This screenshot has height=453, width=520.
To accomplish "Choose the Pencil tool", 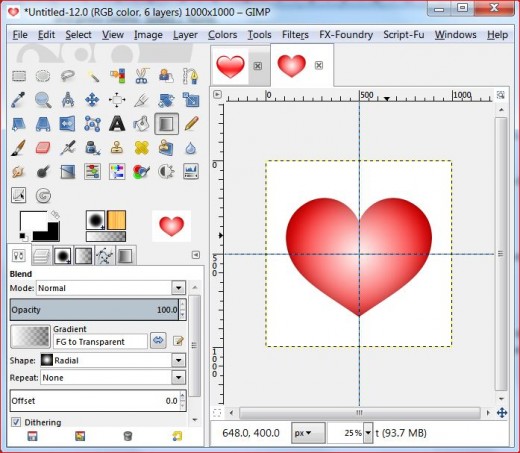I will coord(191,124).
